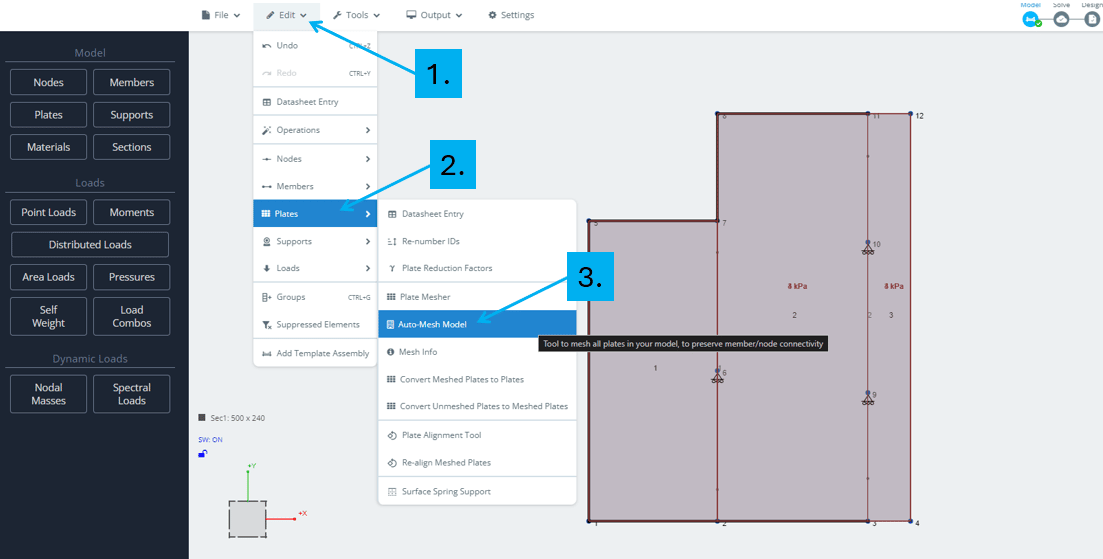Select Redo in Edit menu
Screen dimensions: 1103x559
(315, 73)
